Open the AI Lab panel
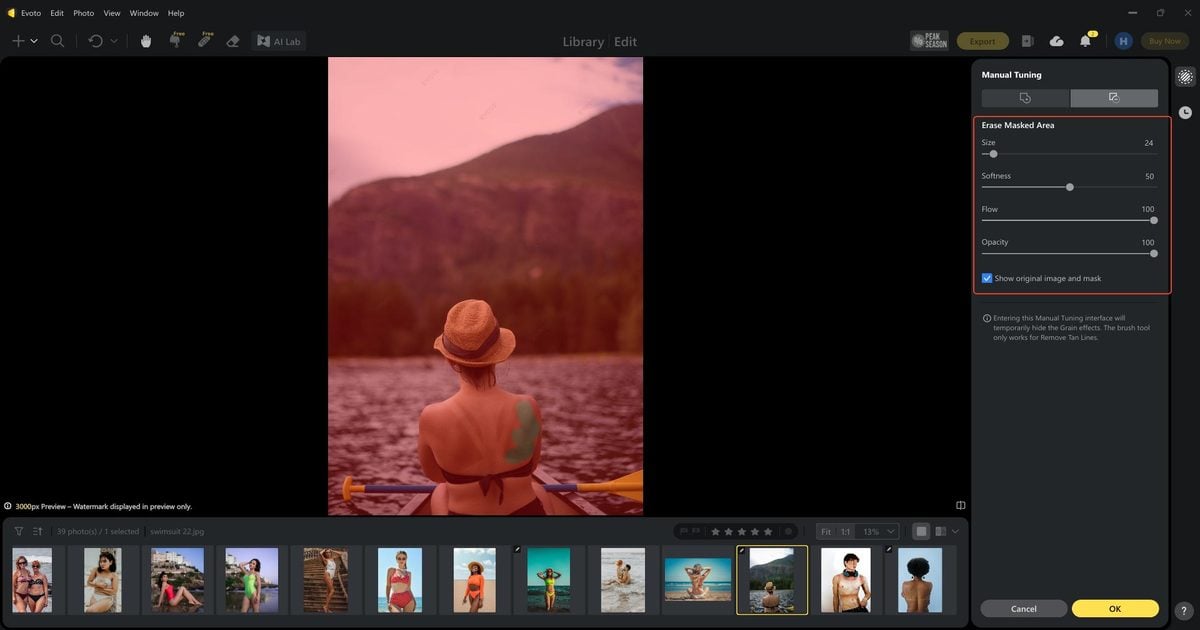 [279, 41]
